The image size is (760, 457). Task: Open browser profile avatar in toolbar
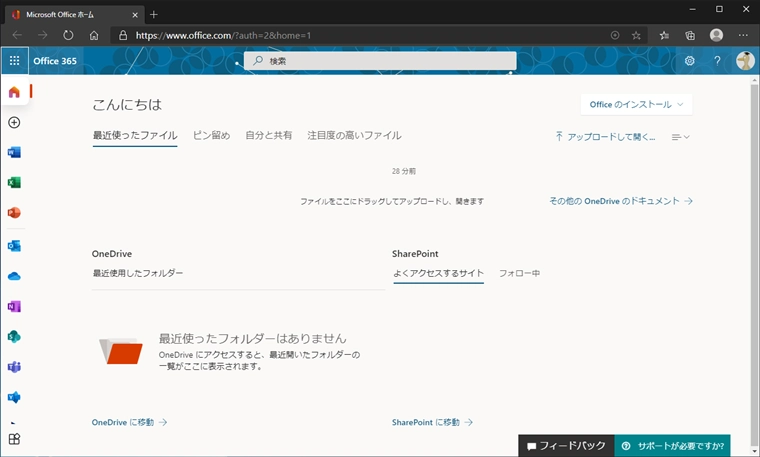(x=716, y=35)
